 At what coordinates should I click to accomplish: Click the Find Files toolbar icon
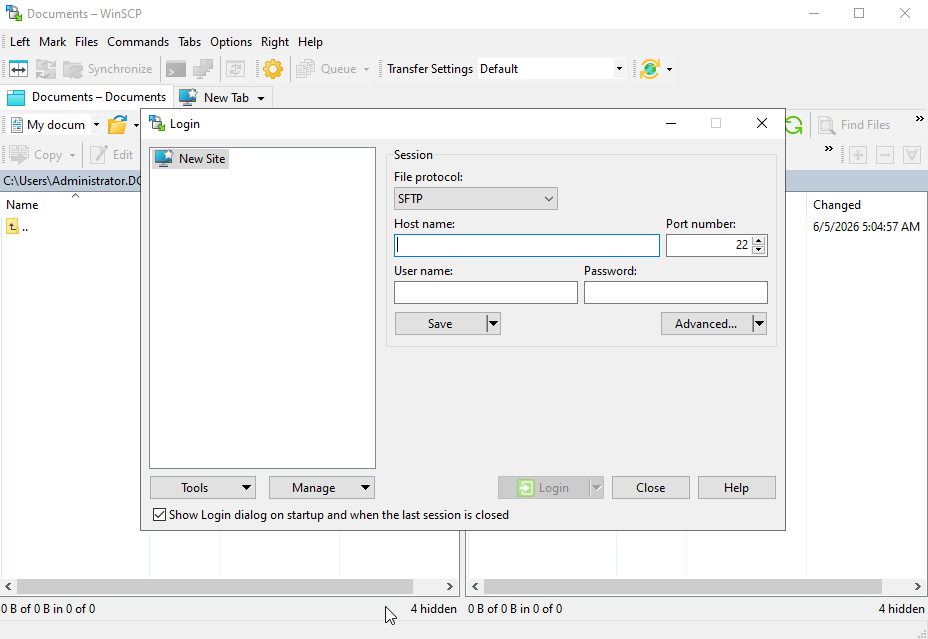pos(826,125)
